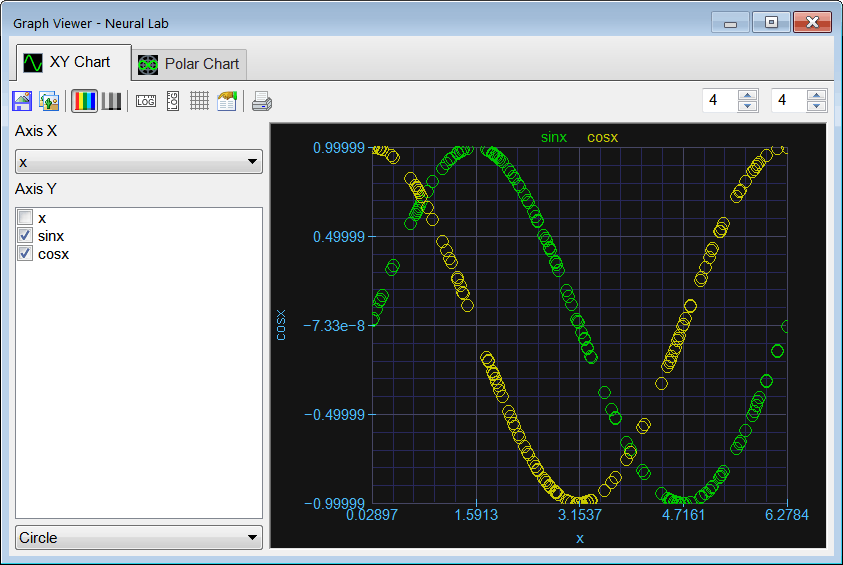The image size is (843, 565).
Task: Switch to grayscale display mode icon
Action: tap(111, 101)
